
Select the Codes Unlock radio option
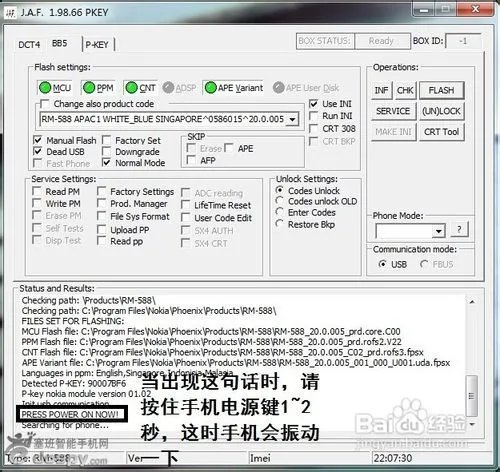(280, 190)
